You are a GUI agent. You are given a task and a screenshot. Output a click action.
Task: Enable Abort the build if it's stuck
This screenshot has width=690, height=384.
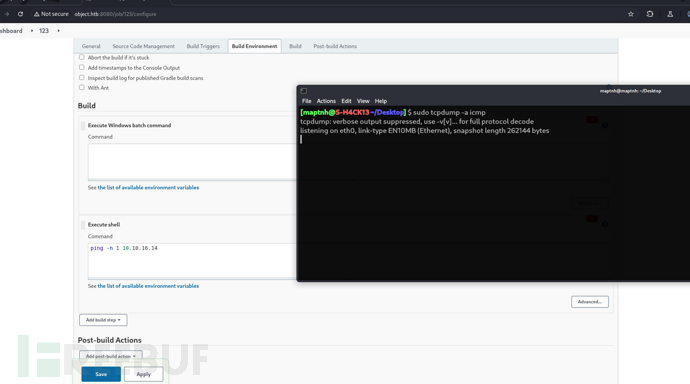pyautogui.click(x=81, y=57)
